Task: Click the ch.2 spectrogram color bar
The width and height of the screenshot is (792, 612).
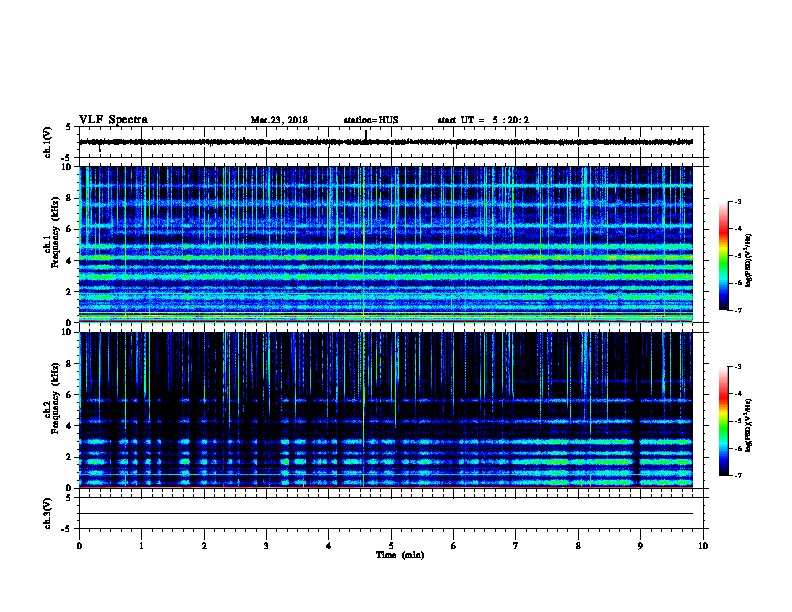Action: coord(723,421)
